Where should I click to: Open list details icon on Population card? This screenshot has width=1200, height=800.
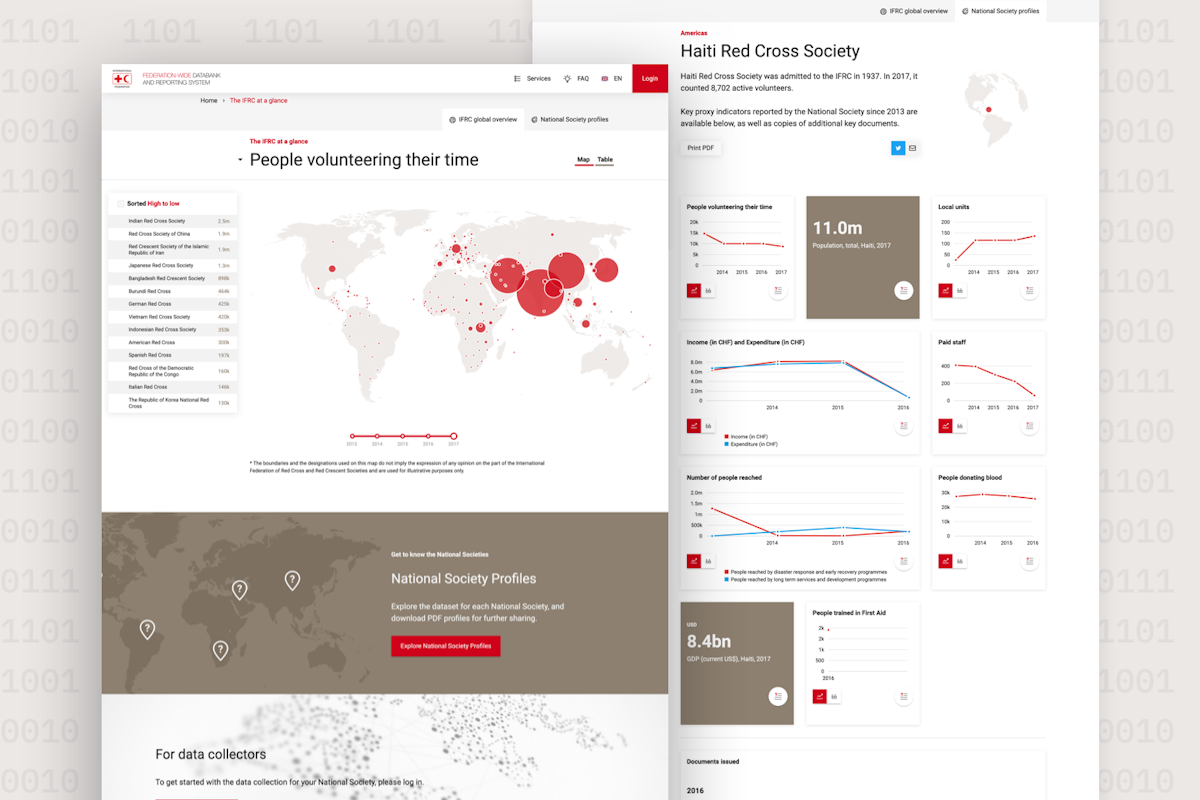903,291
